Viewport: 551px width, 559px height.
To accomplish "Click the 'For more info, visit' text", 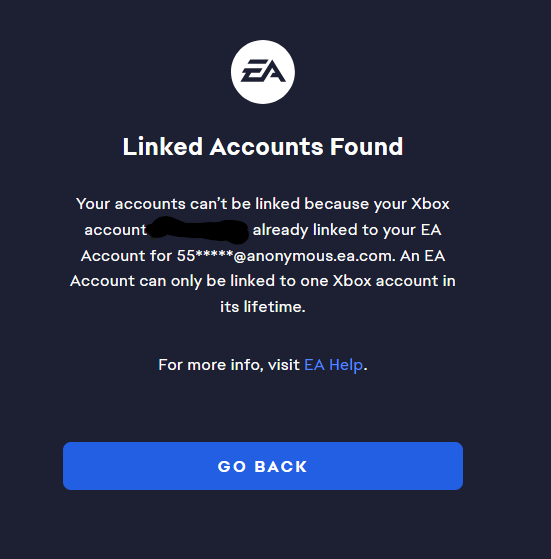I will tap(229, 365).
